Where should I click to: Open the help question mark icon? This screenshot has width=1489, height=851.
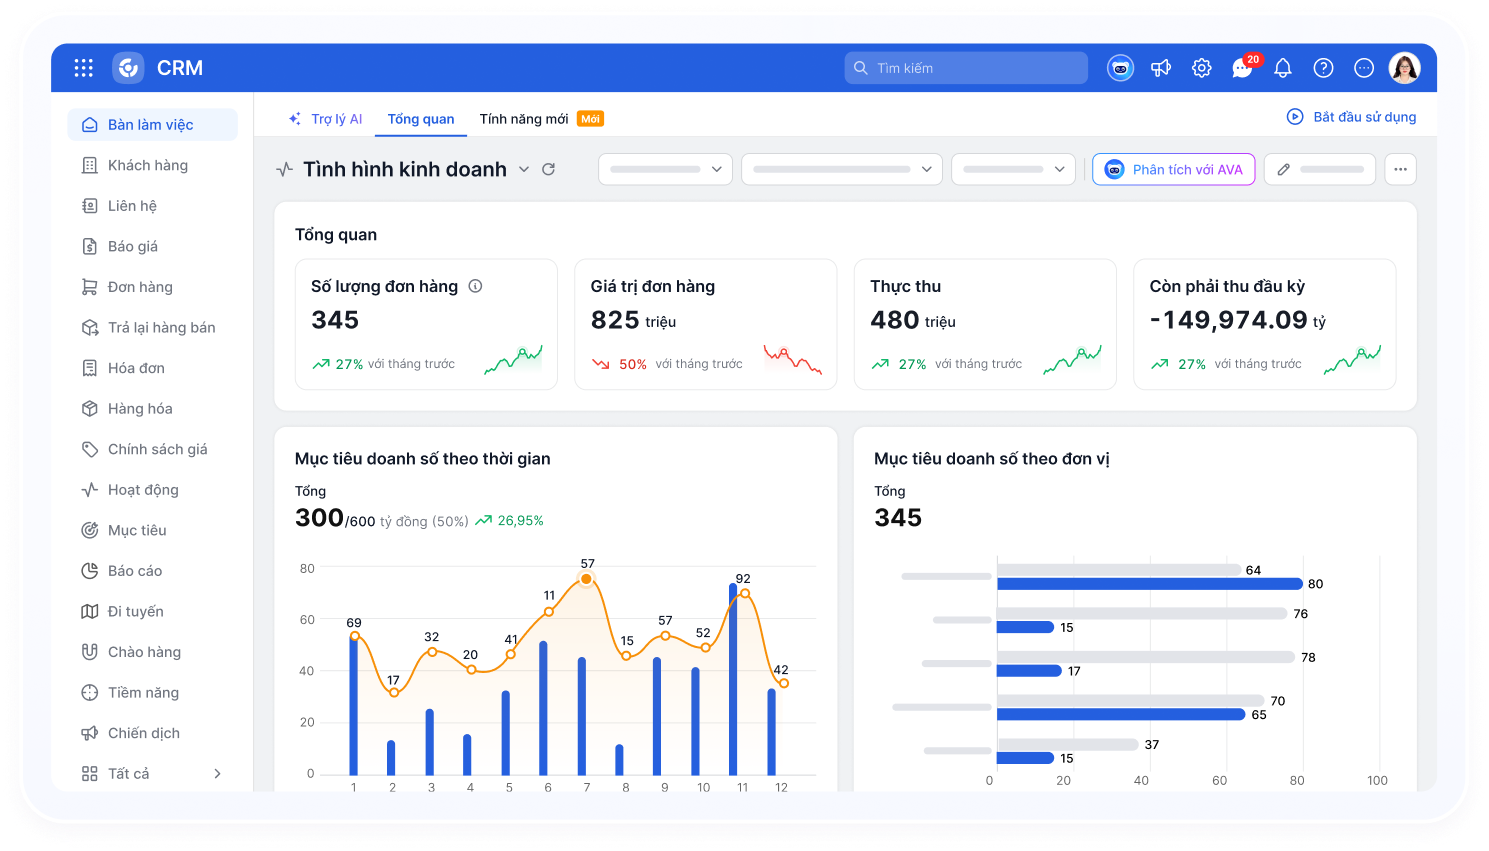1323,68
